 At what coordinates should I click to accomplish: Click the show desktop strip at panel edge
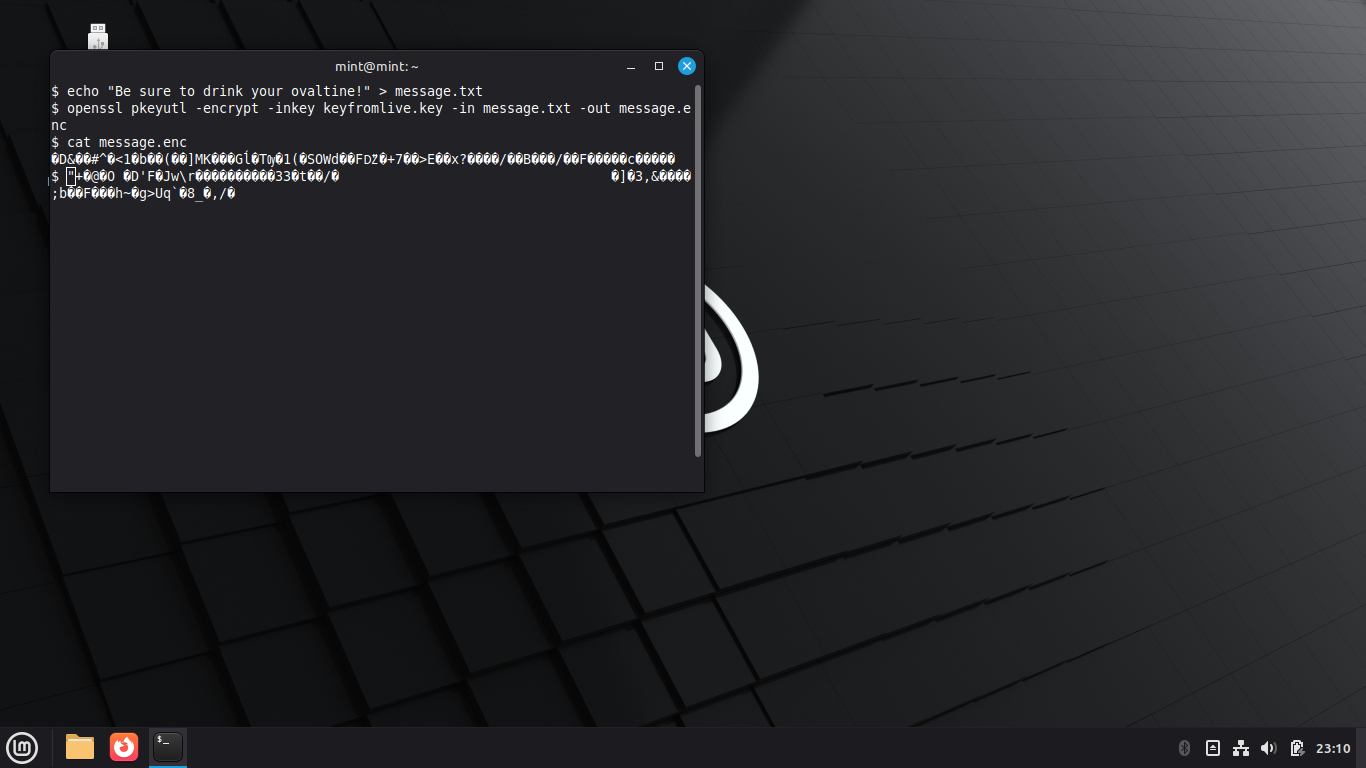pyautogui.click(x=1362, y=748)
